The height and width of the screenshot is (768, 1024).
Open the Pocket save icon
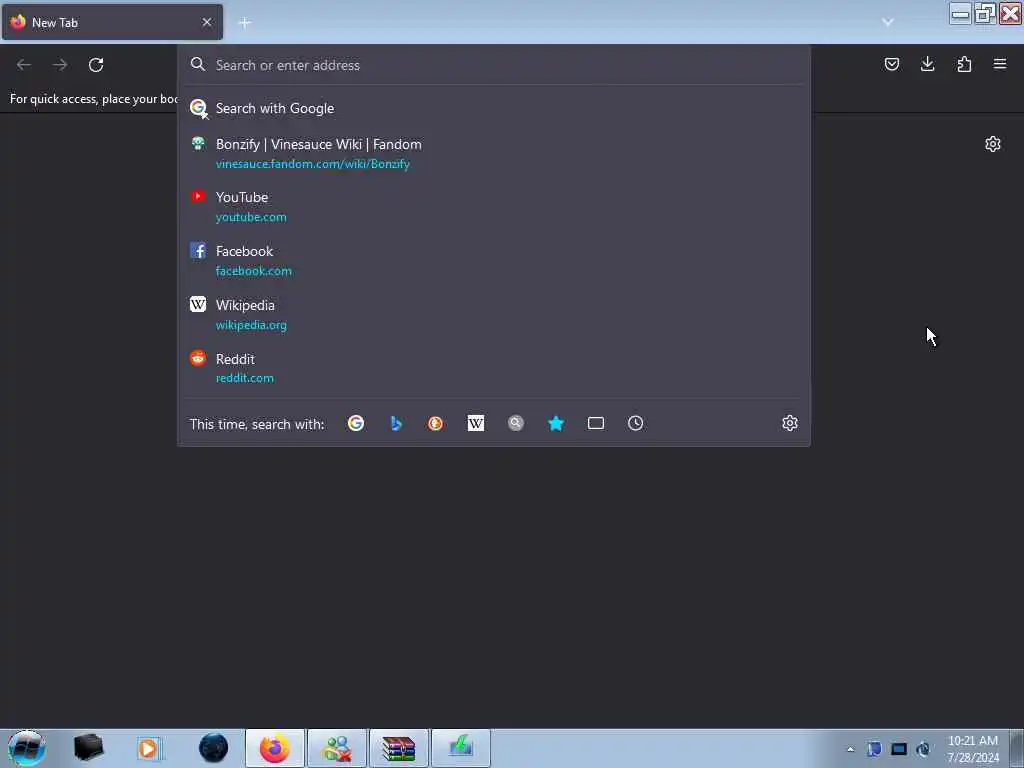[891, 64]
